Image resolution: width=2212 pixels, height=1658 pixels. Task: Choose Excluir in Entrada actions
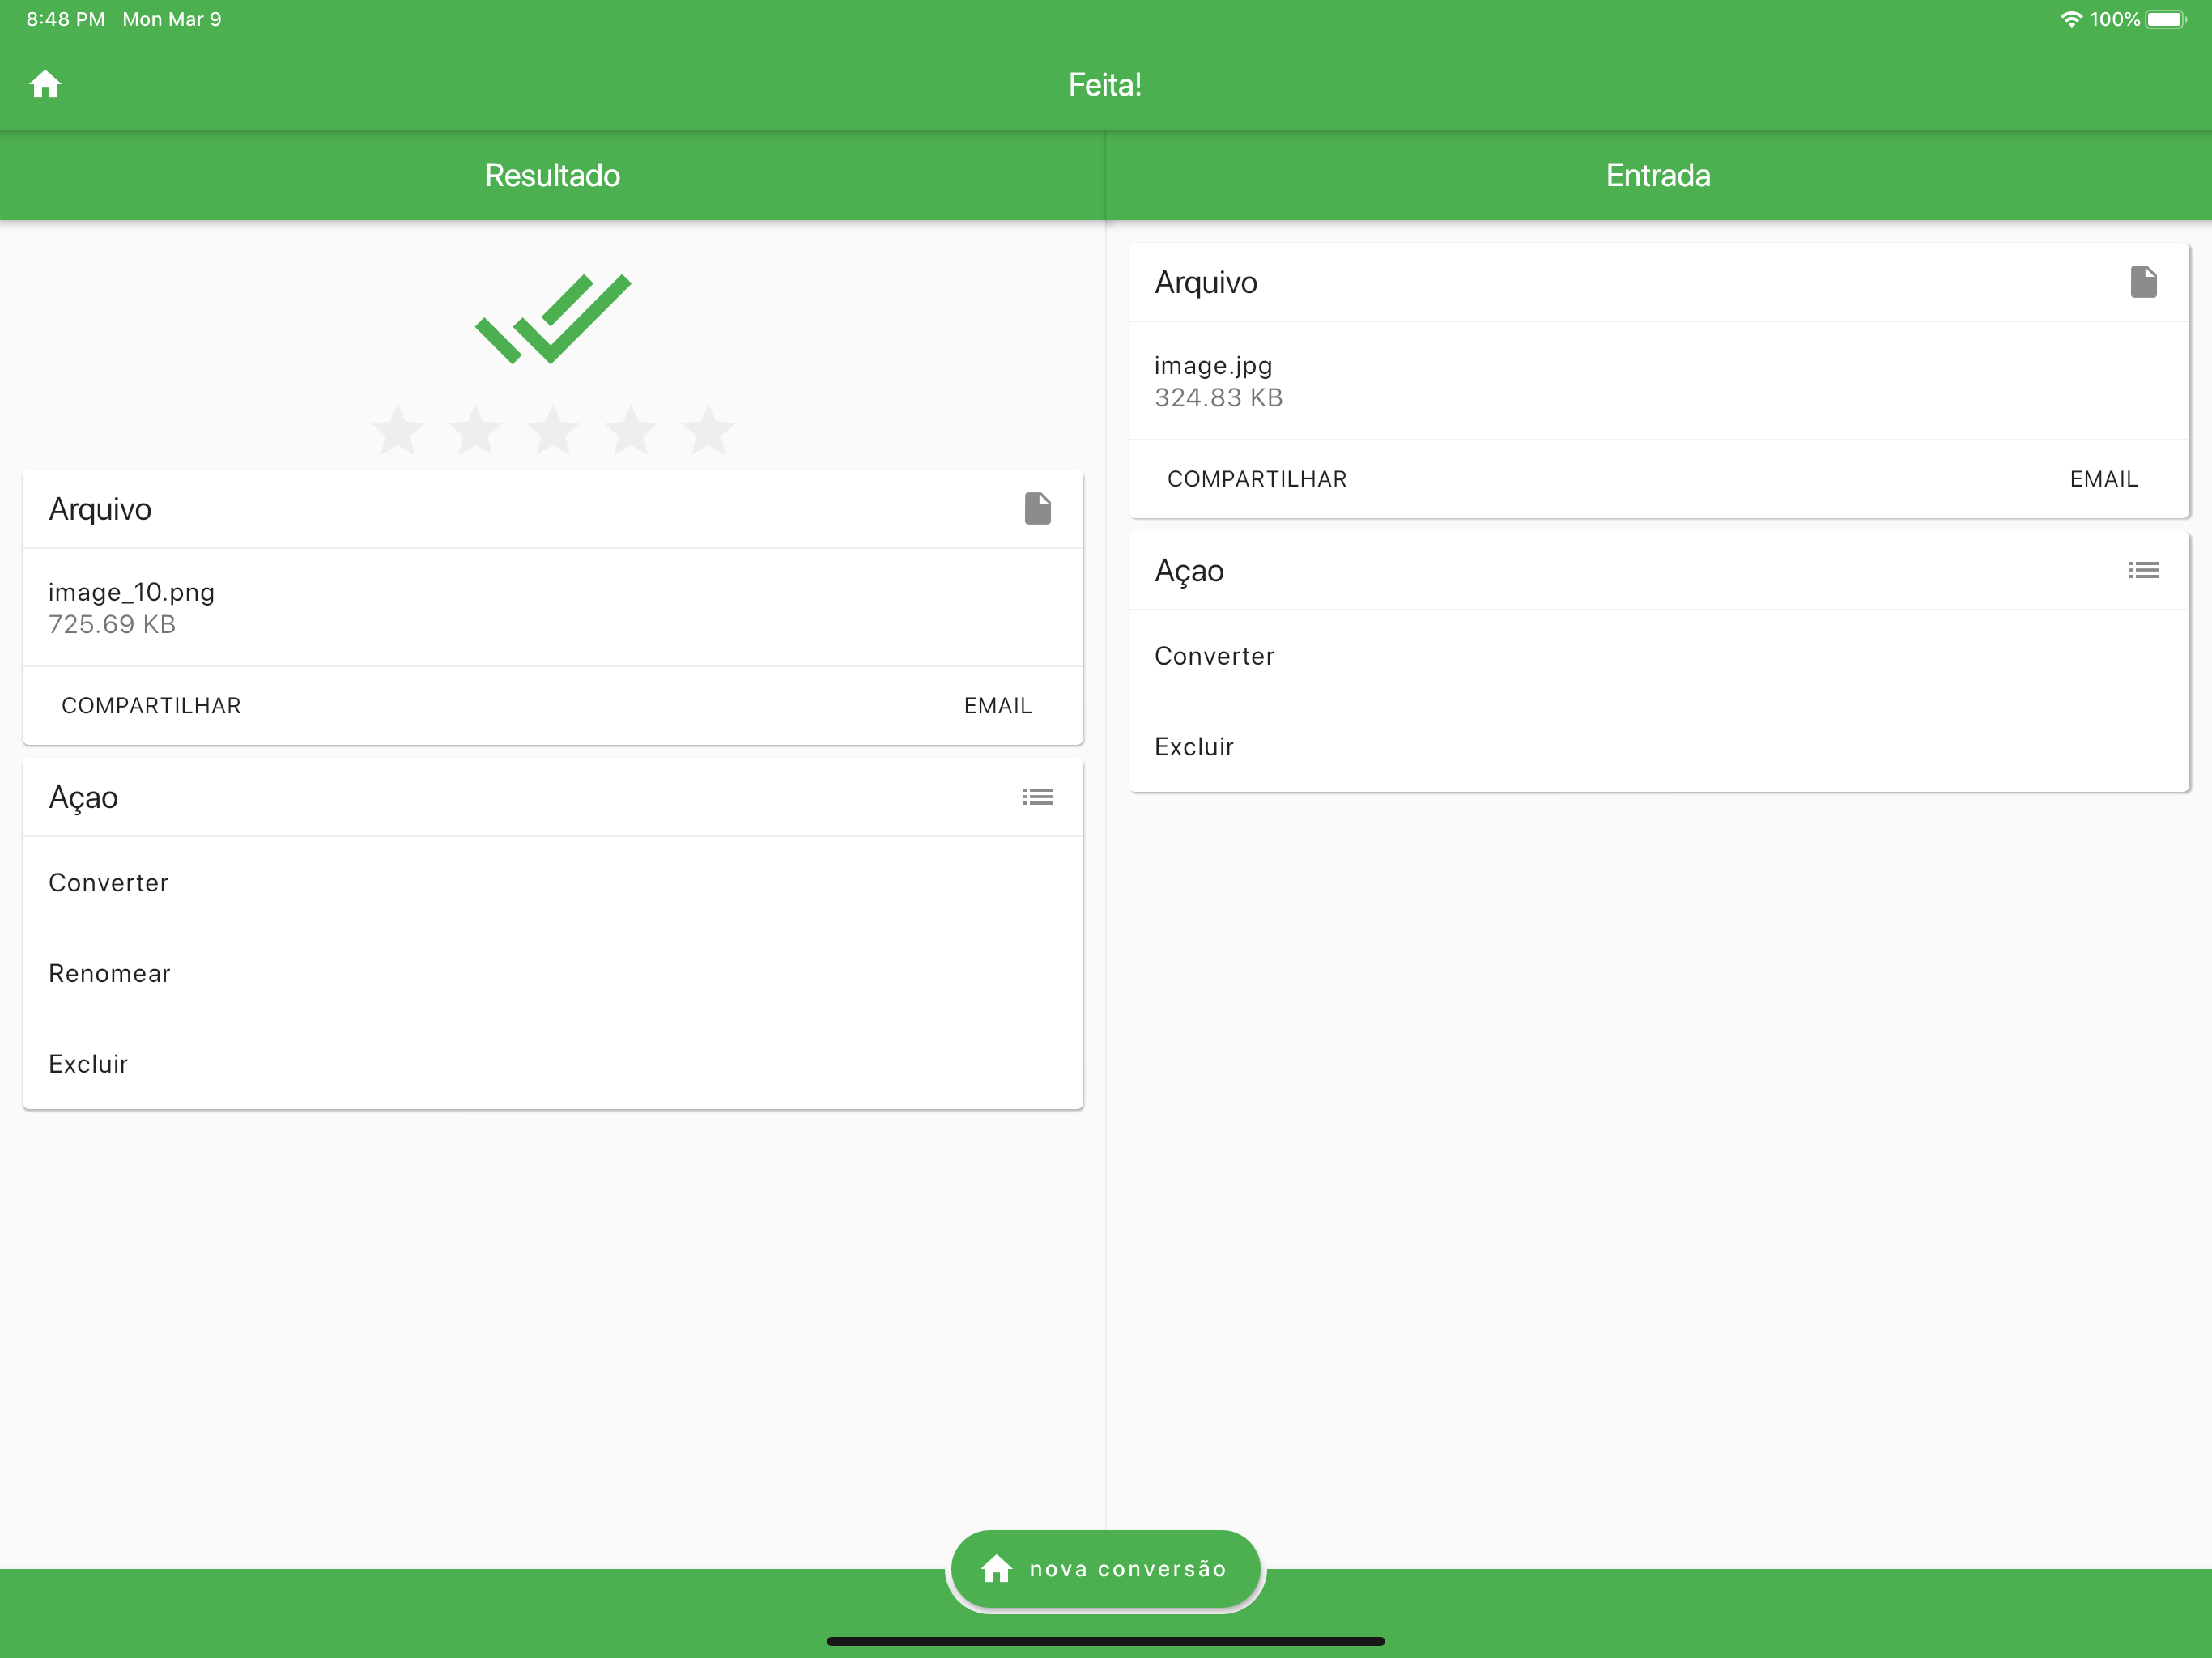click(x=1194, y=747)
